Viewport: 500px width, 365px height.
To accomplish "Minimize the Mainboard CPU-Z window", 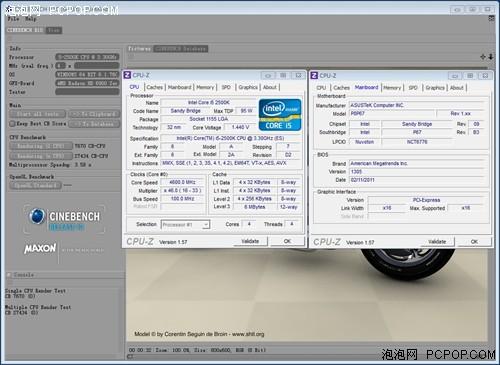I will [455, 76].
